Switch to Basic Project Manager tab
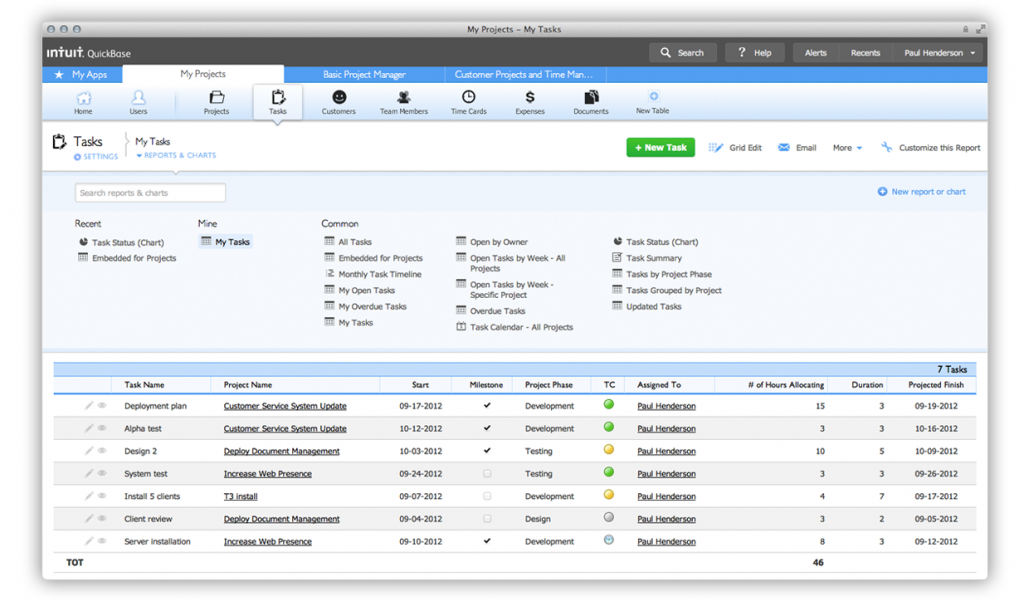1024x601 pixels. pos(364,74)
